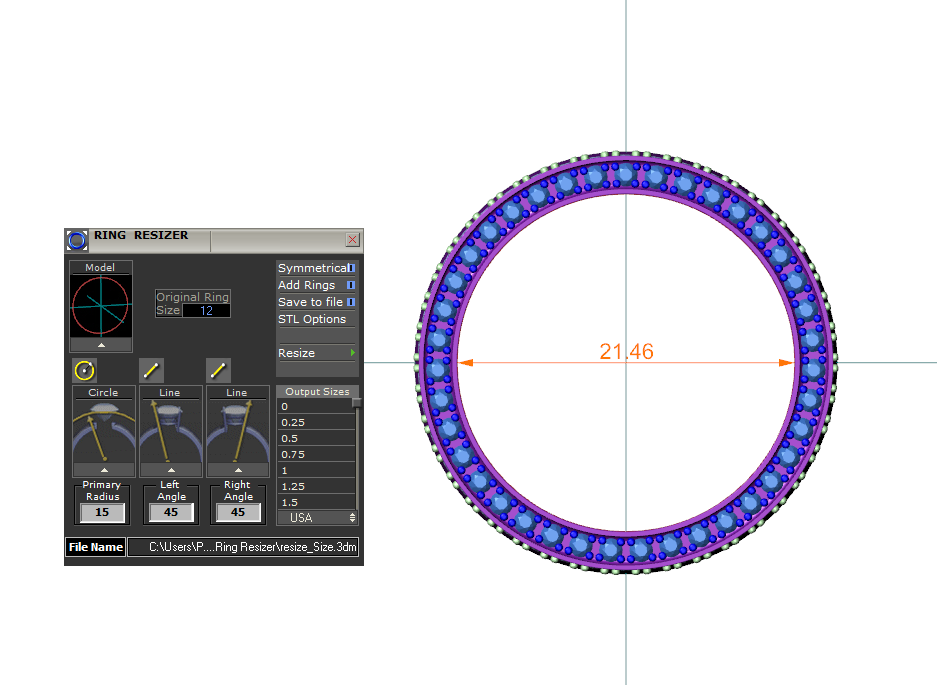Screen dimensions: 937x685
Task: Select the yellow circle curve icon
Action: (x=85, y=370)
